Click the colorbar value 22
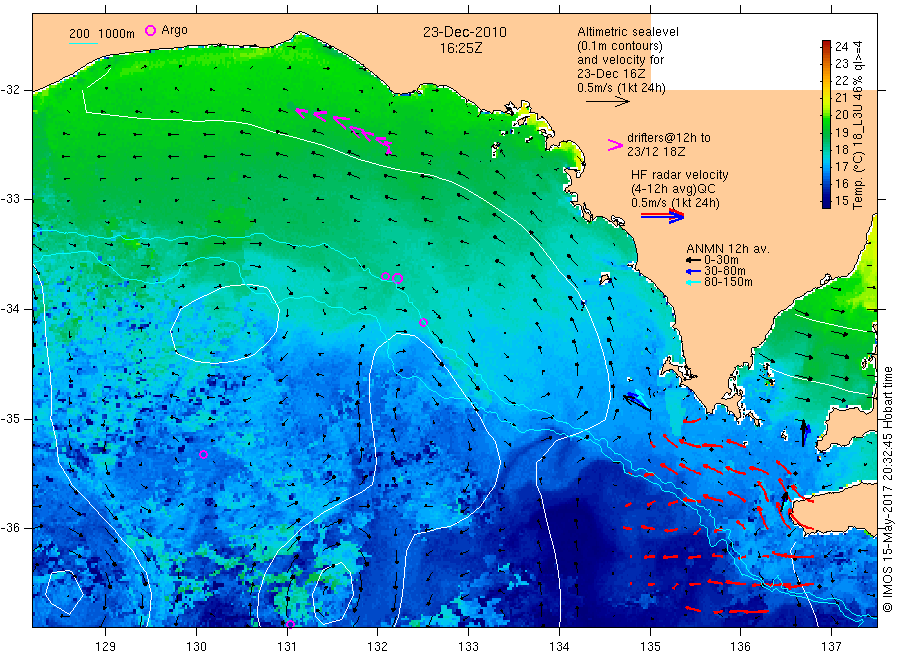The height and width of the screenshot is (660, 900). (841, 80)
